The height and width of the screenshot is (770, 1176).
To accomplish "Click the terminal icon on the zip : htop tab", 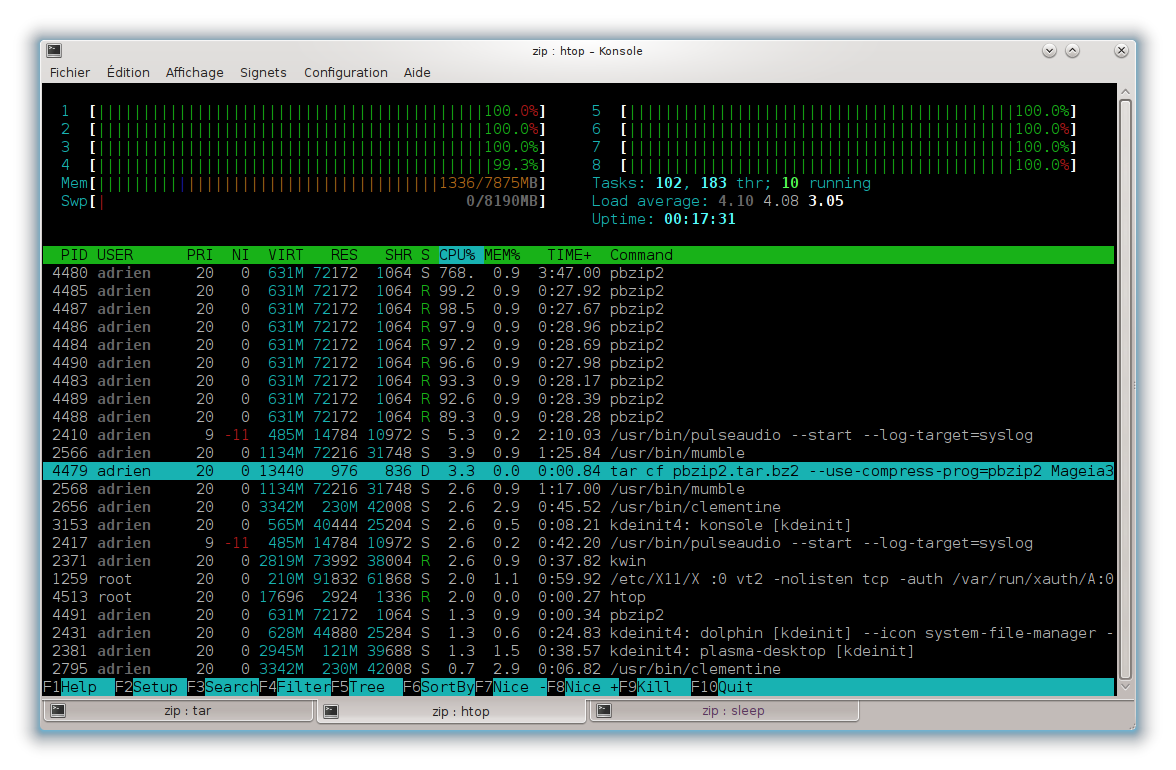I will click(x=331, y=711).
